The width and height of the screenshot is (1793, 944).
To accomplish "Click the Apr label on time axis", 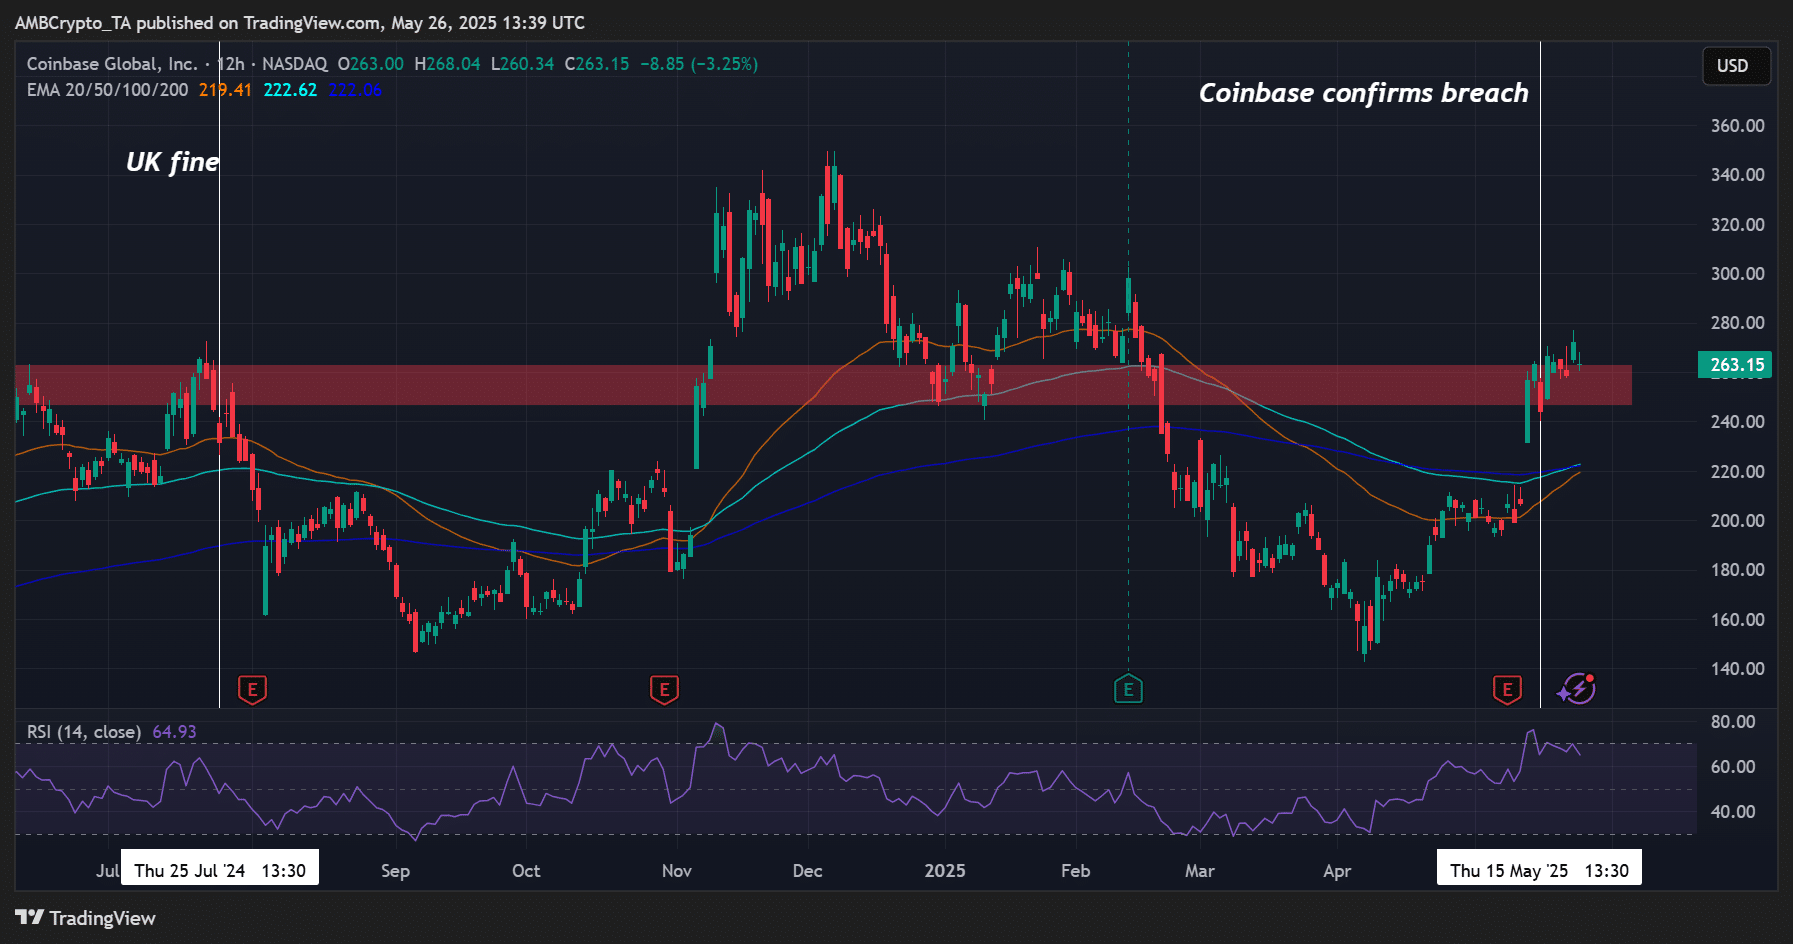I will point(1337,871).
